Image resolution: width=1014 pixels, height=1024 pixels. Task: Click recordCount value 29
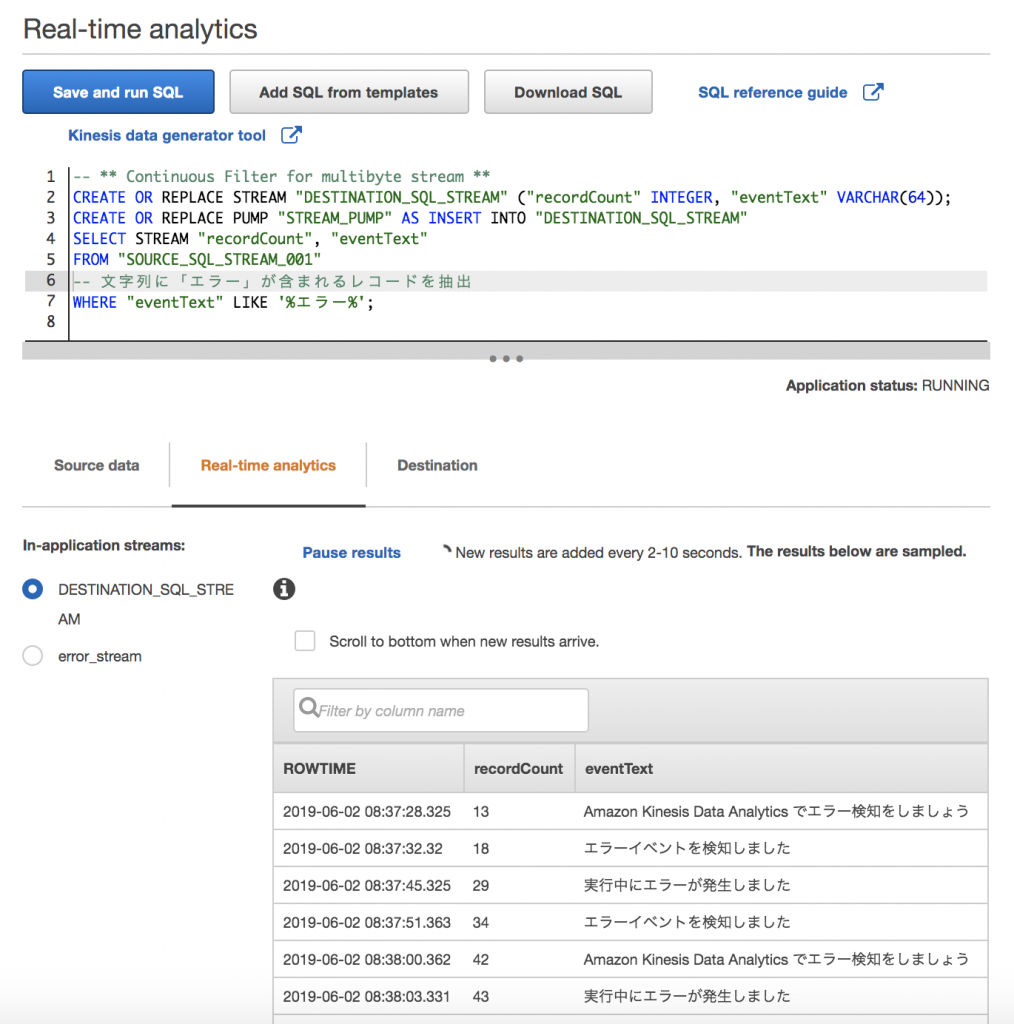click(481, 886)
